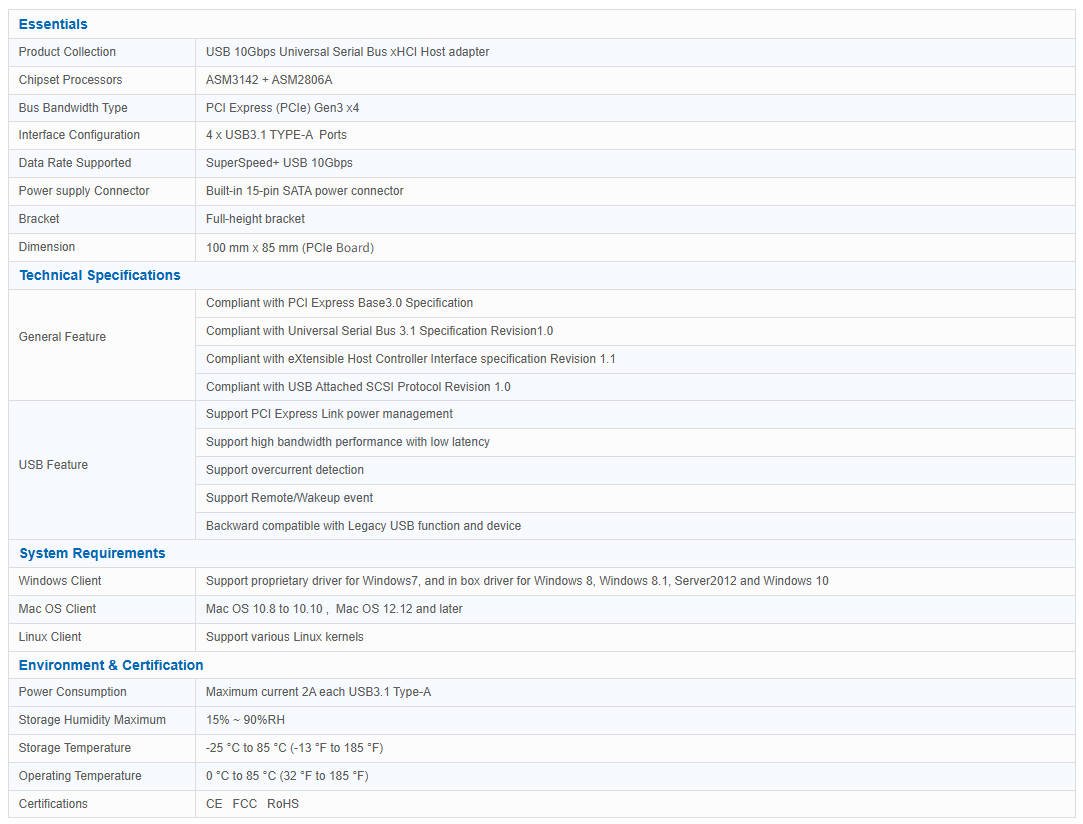
Task: Click the USB Attached SCSI Protocol line
Action: tap(358, 387)
